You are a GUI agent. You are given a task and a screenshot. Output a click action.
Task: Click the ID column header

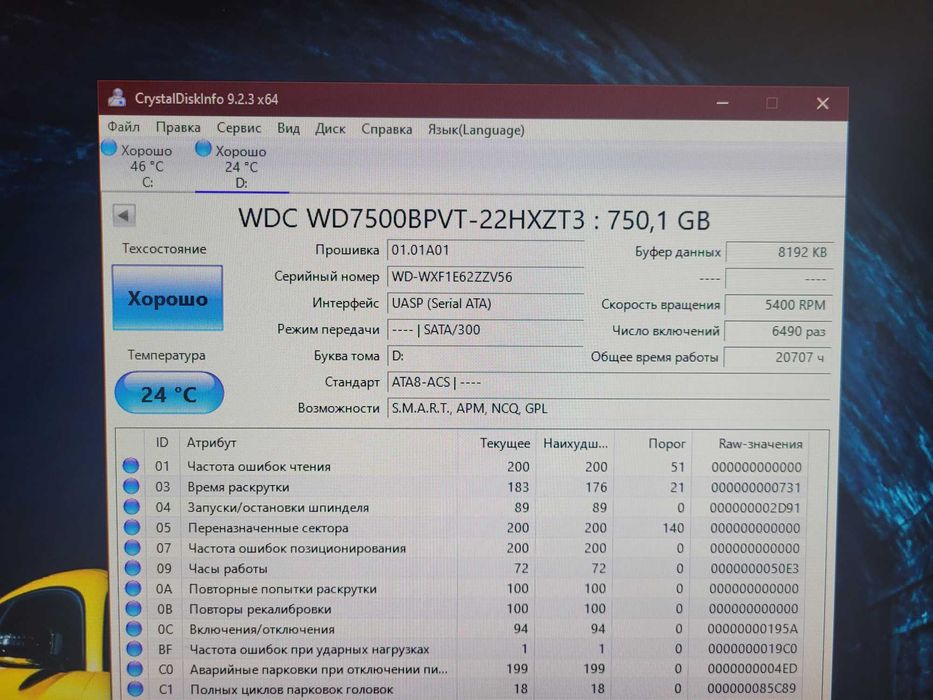(x=162, y=442)
